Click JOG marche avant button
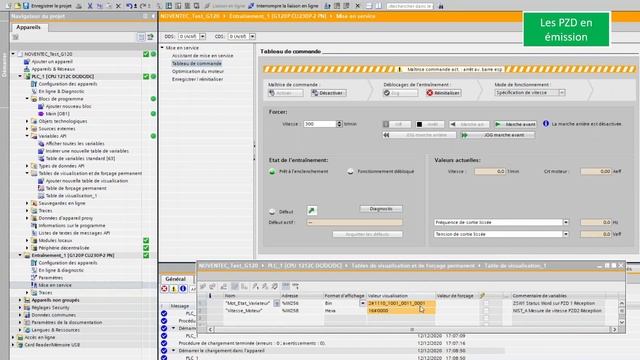 pyautogui.click(x=498, y=135)
